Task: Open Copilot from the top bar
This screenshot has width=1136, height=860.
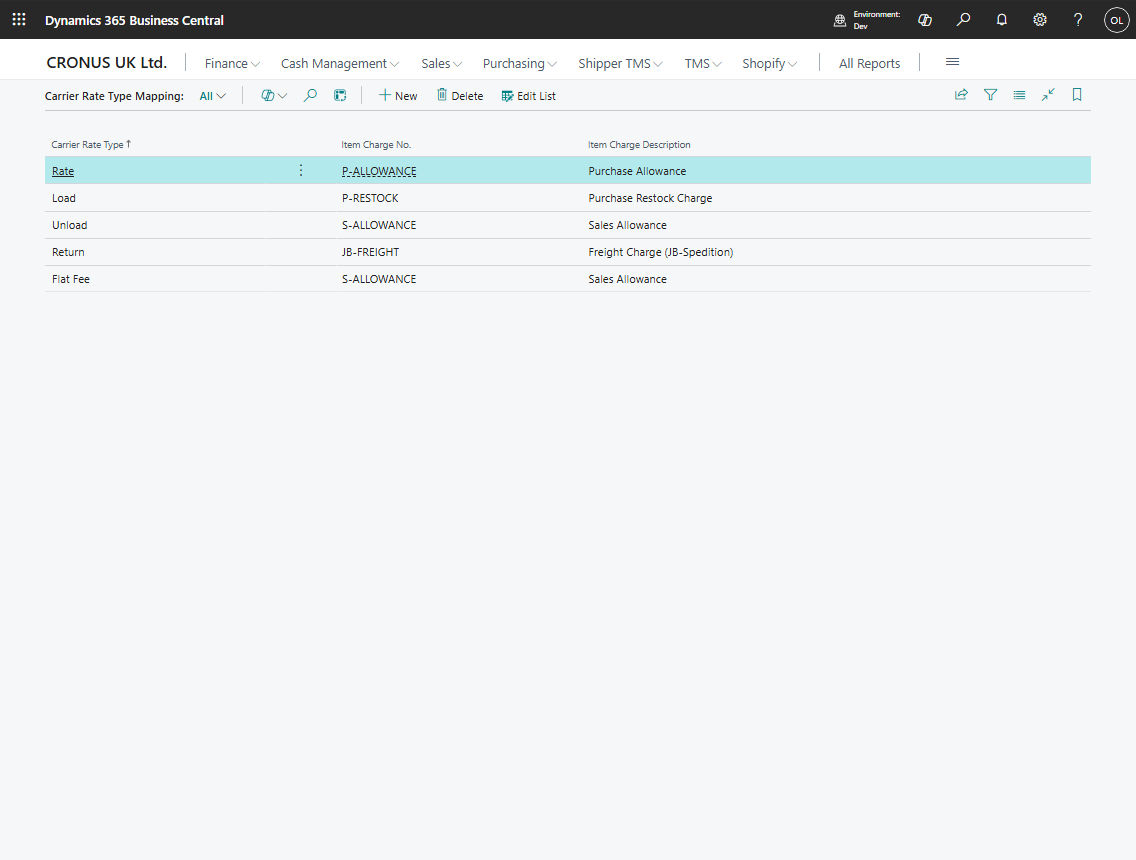Action: [924, 20]
